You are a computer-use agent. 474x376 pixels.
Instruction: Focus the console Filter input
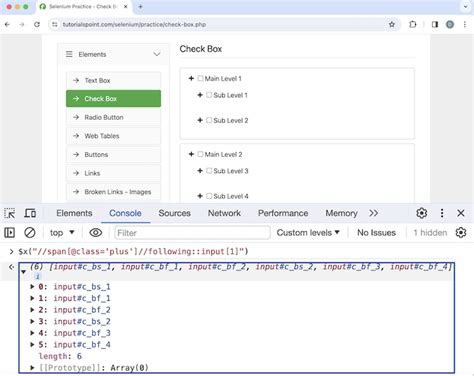tap(192, 232)
